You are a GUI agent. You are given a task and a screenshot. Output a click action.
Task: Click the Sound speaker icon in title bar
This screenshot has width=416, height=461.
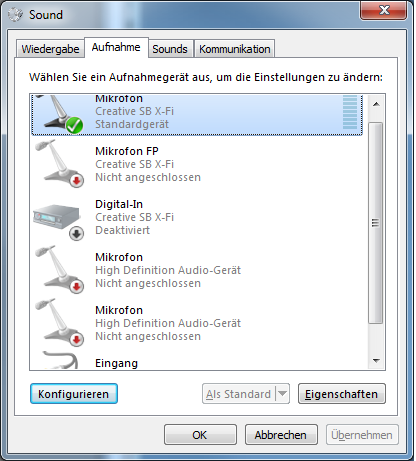[15, 15]
